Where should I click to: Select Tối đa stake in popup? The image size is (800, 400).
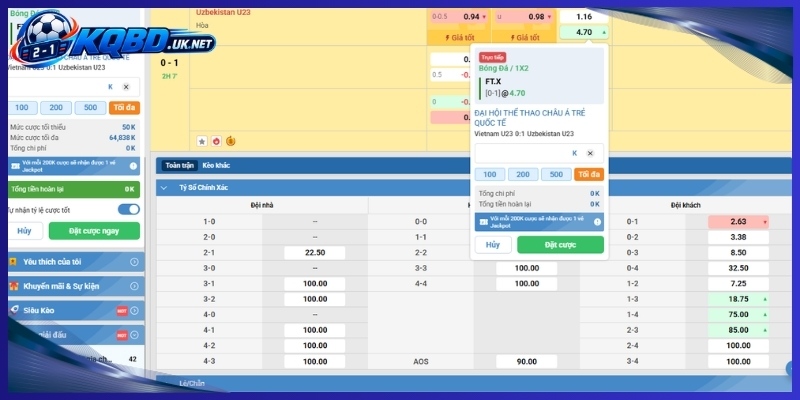[589, 174]
